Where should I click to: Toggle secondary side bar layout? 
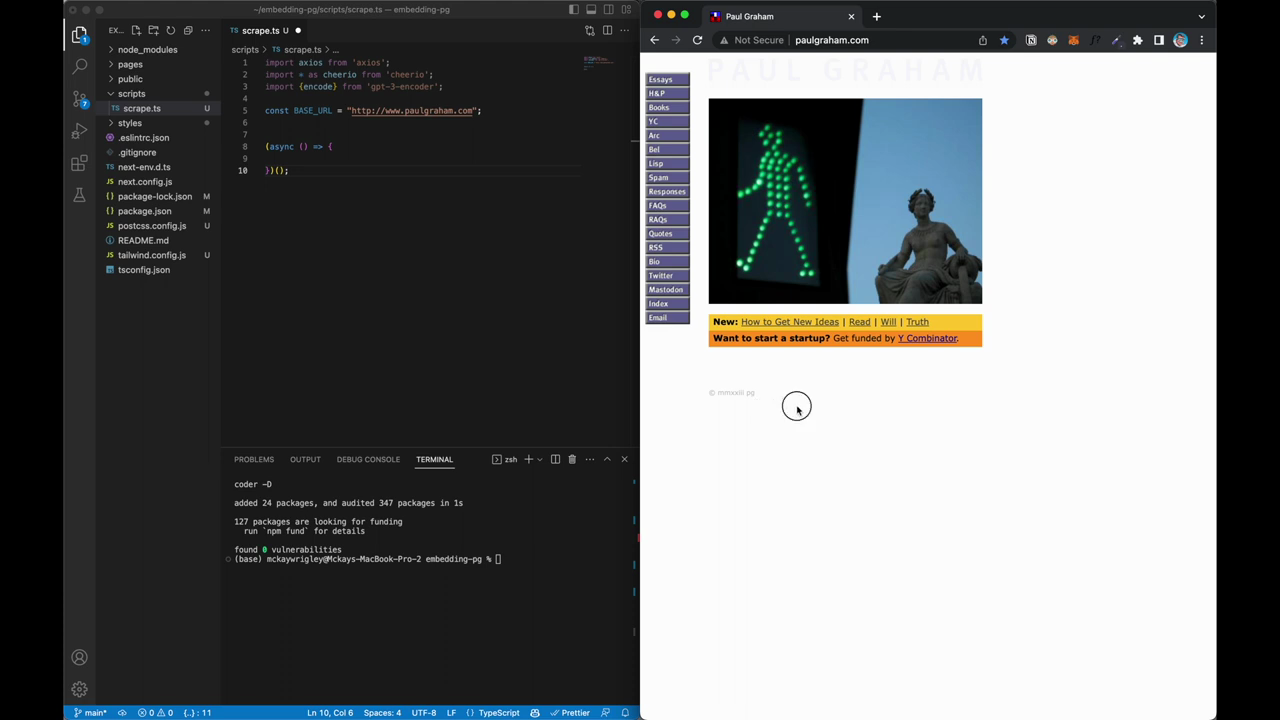[x=608, y=9]
